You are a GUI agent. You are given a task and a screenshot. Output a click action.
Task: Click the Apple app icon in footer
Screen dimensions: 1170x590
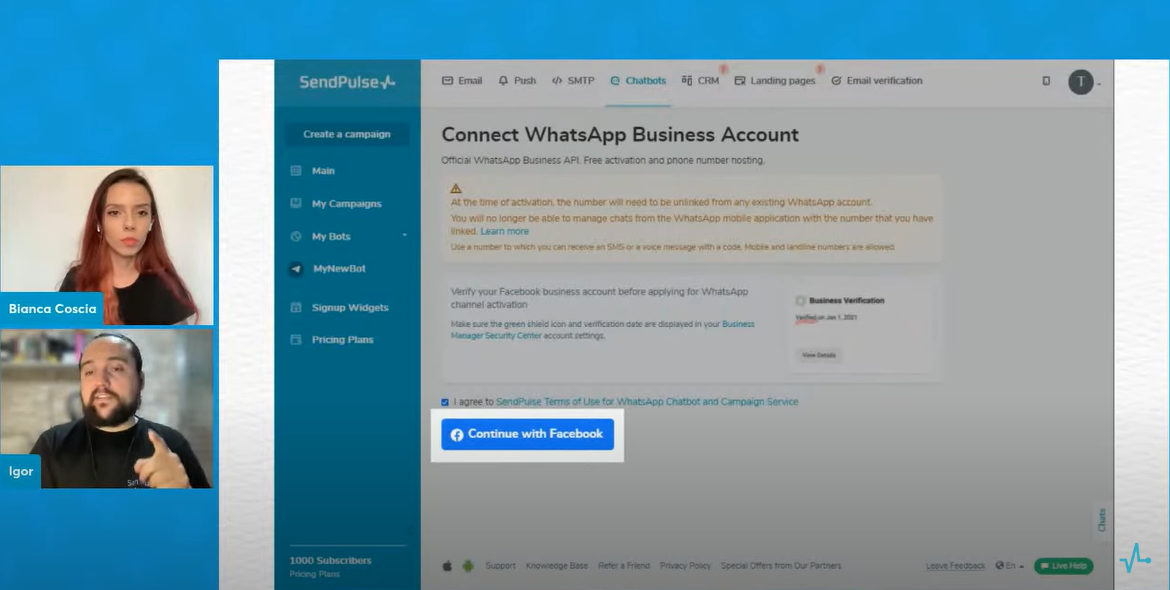point(448,566)
